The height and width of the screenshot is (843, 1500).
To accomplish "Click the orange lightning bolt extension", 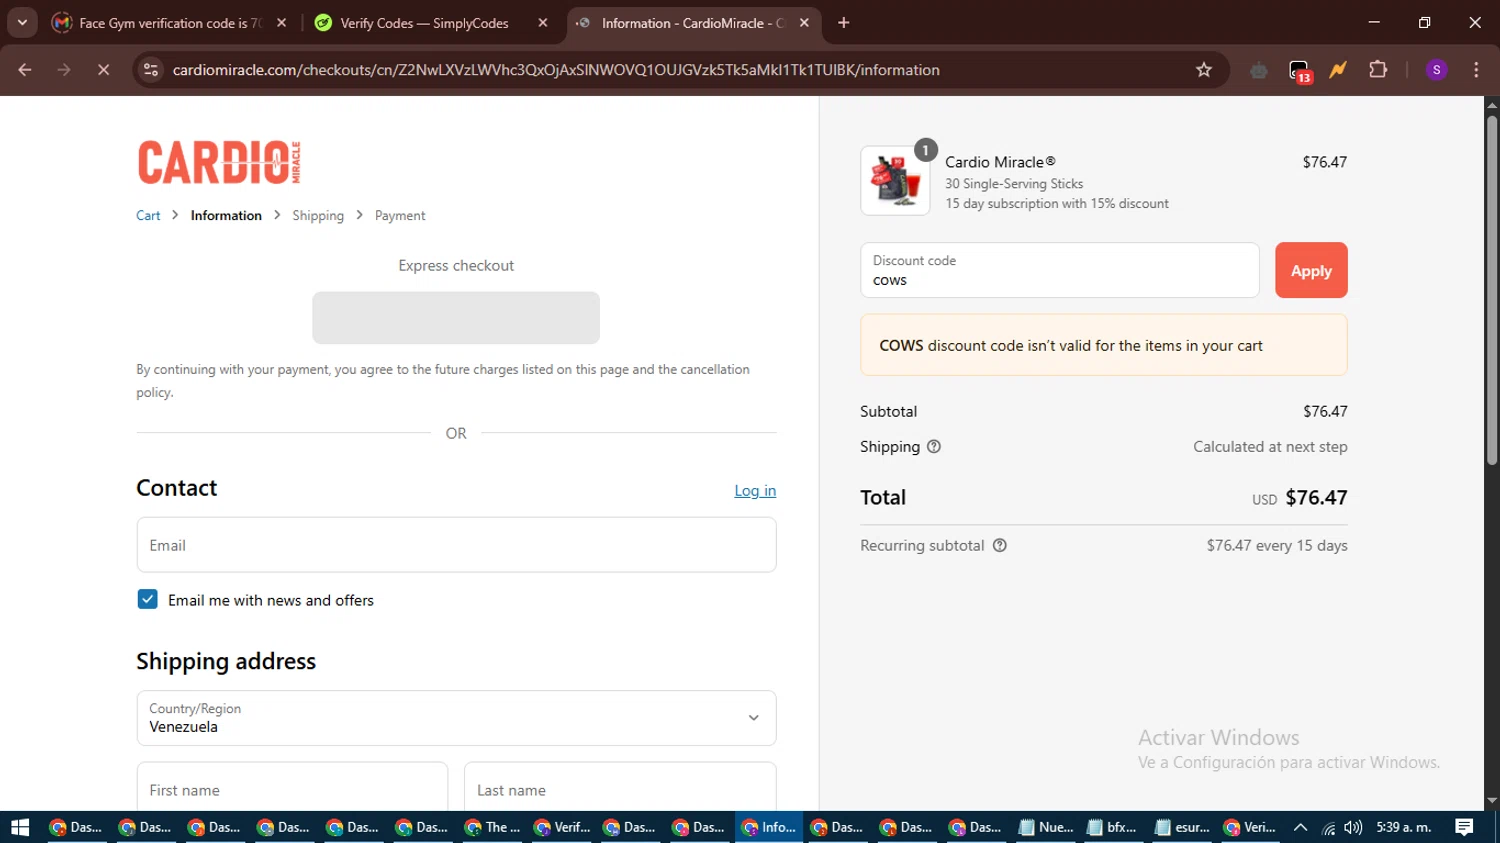I will click(x=1338, y=70).
